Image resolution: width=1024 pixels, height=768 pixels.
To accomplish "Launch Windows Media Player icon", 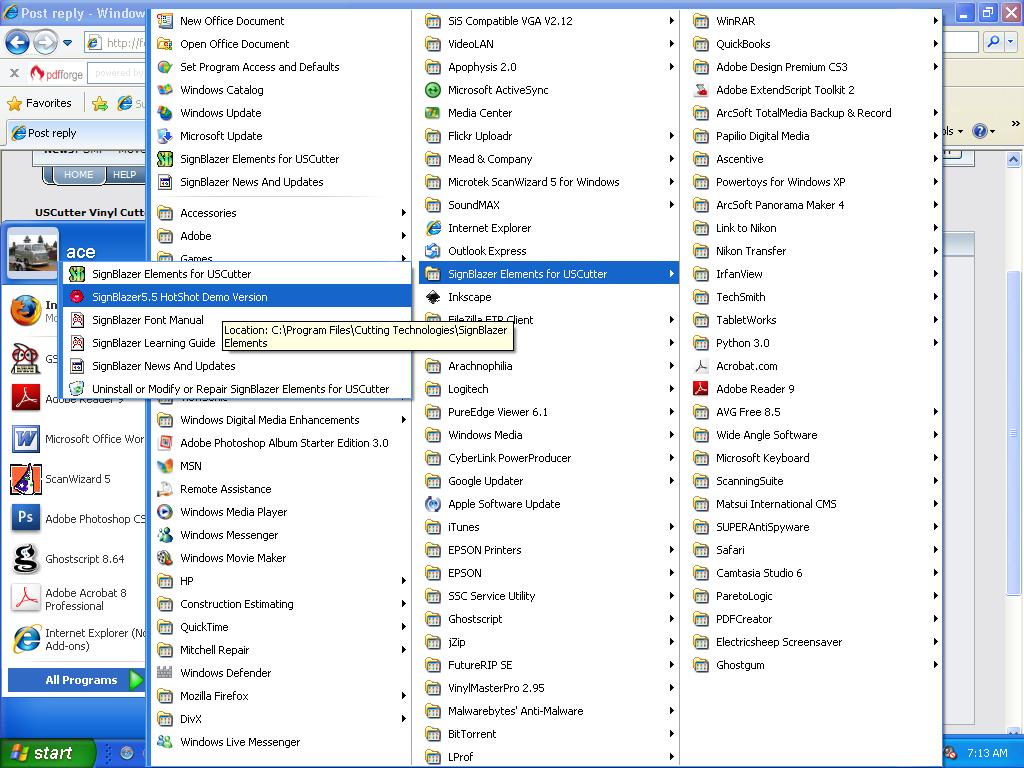I will [x=165, y=512].
